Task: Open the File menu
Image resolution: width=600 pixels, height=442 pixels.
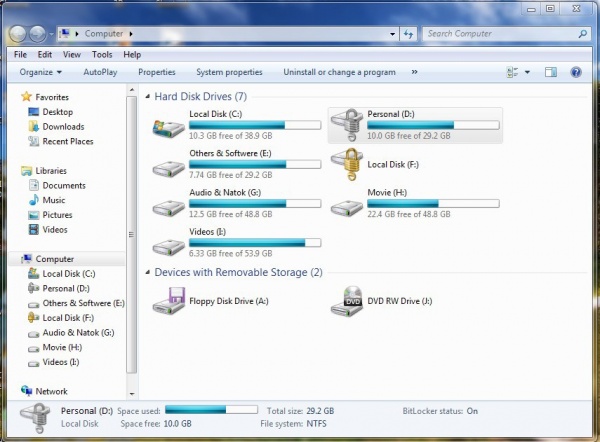Action: tap(20, 55)
